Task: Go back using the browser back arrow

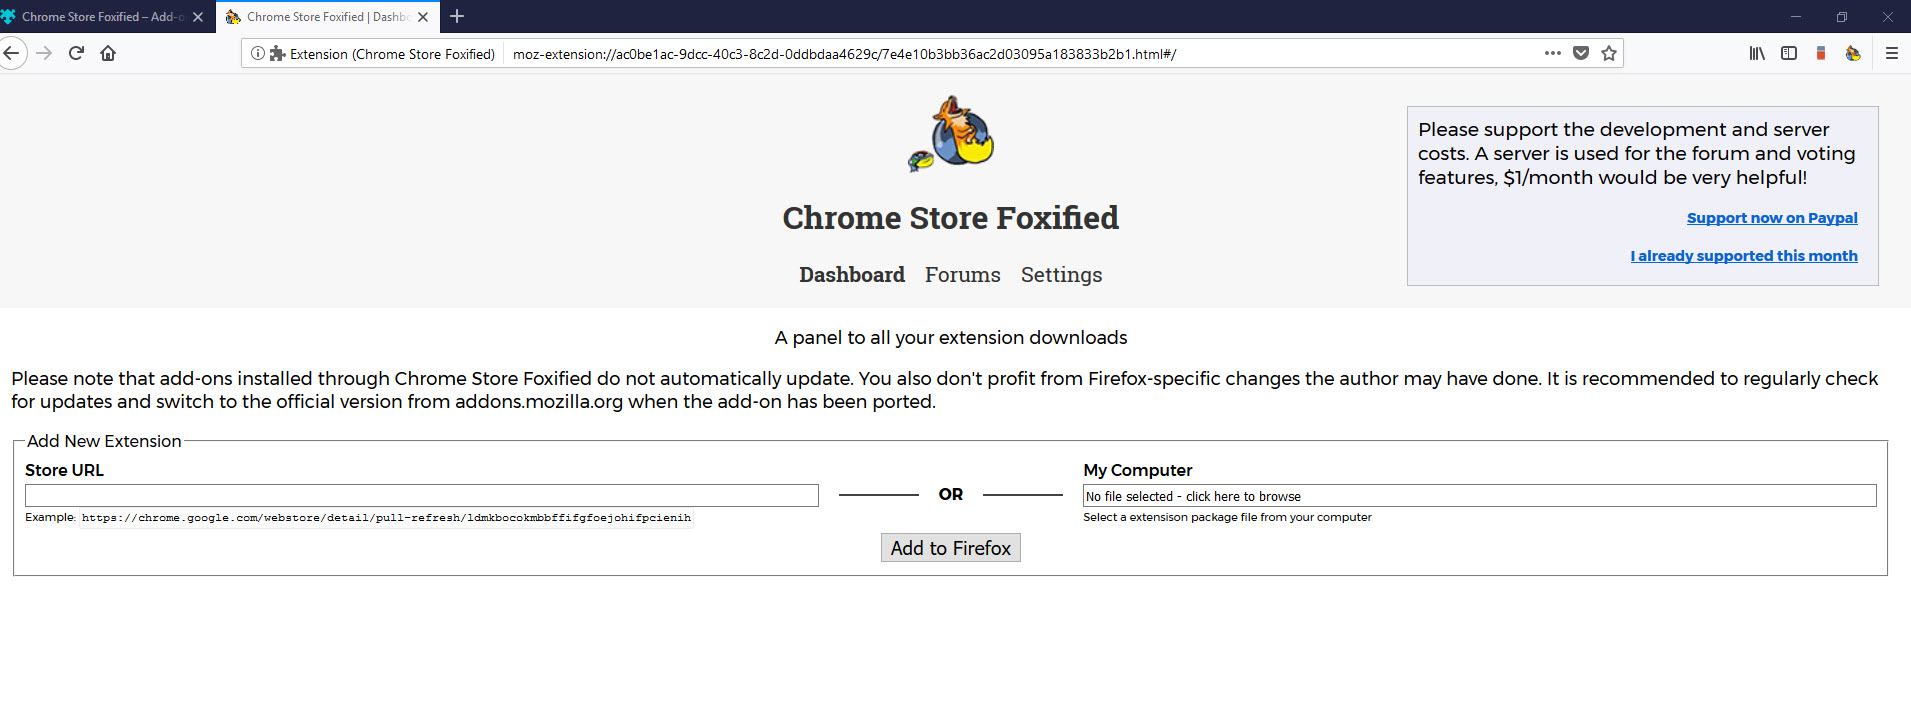Action: (11, 53)
